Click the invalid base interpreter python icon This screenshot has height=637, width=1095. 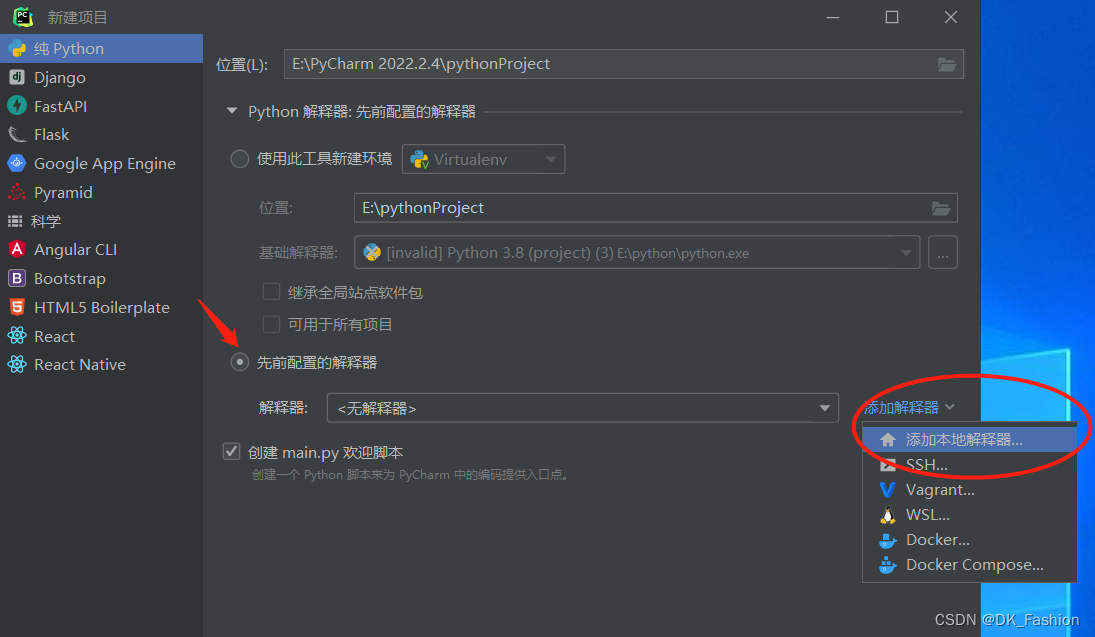pyautogui.click(x=372, y=252)
